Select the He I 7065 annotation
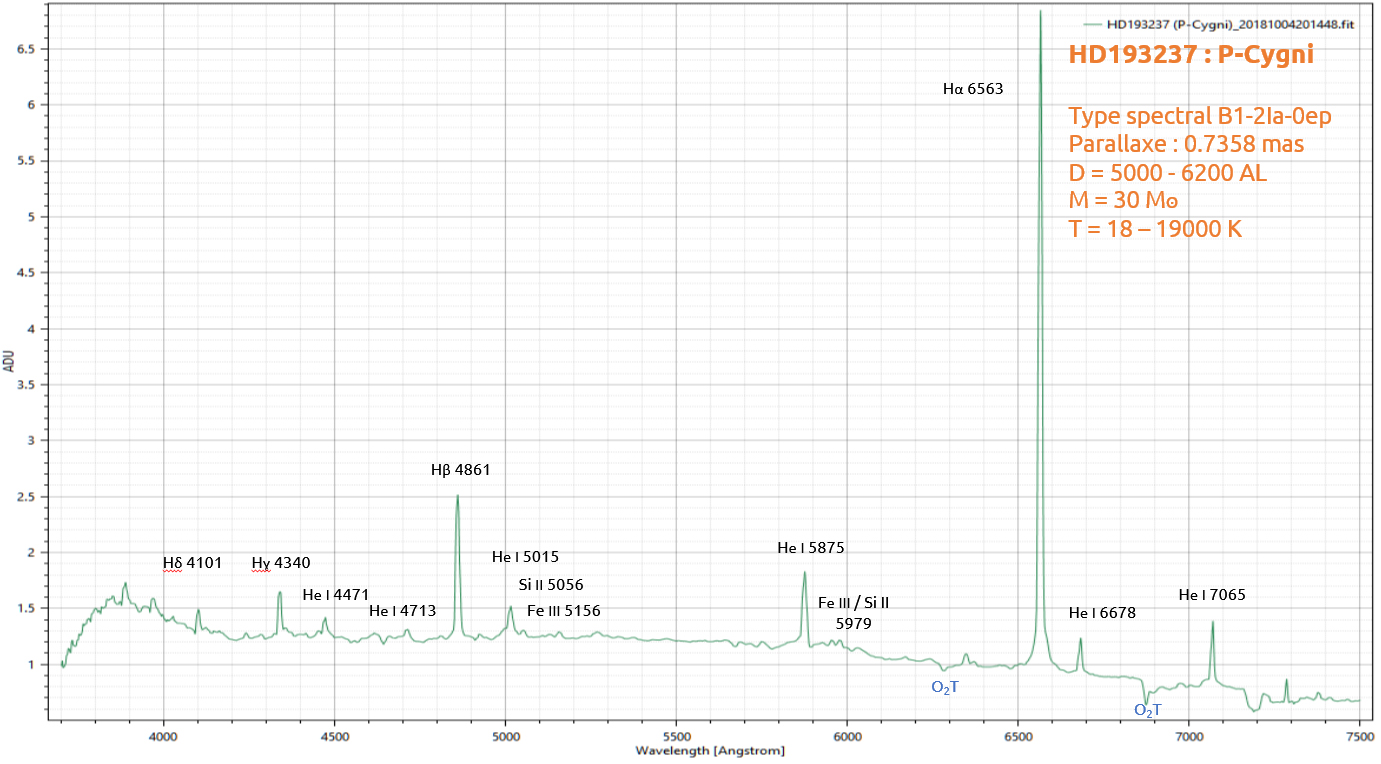This screenshot has height=764, width=1381. tap(1212, 595)
